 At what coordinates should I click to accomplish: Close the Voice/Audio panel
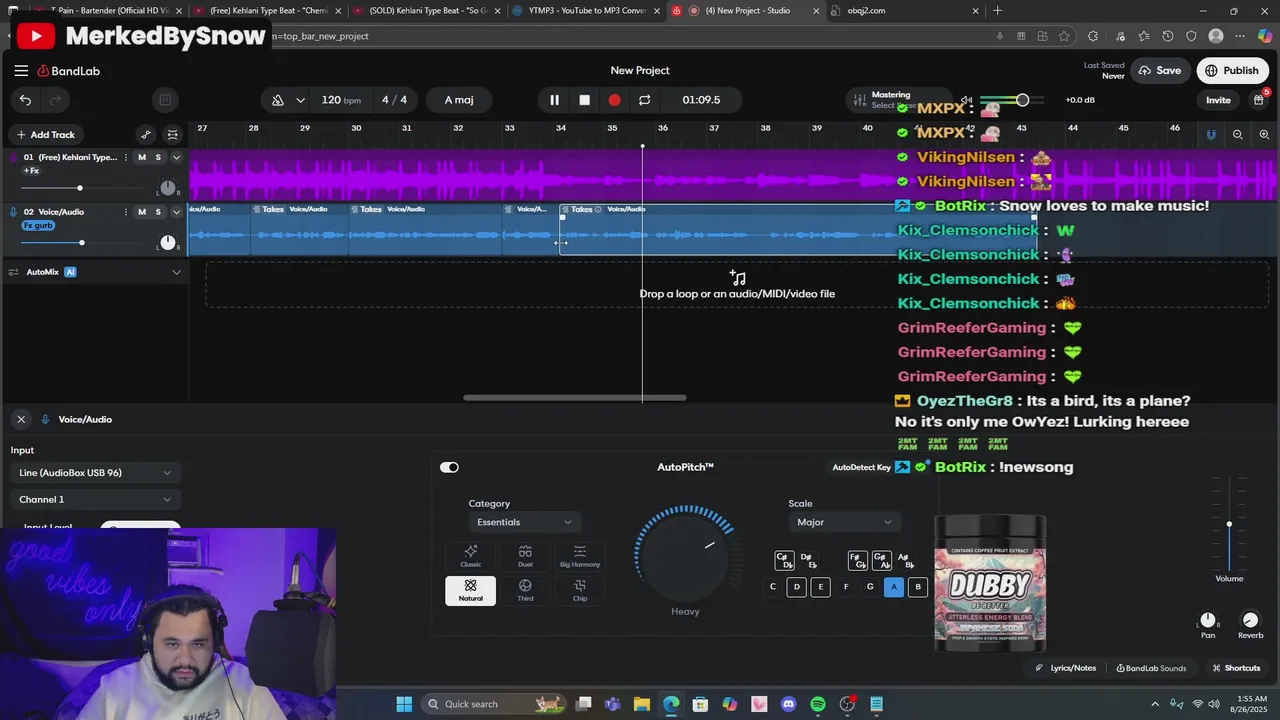tap(21, 419)
